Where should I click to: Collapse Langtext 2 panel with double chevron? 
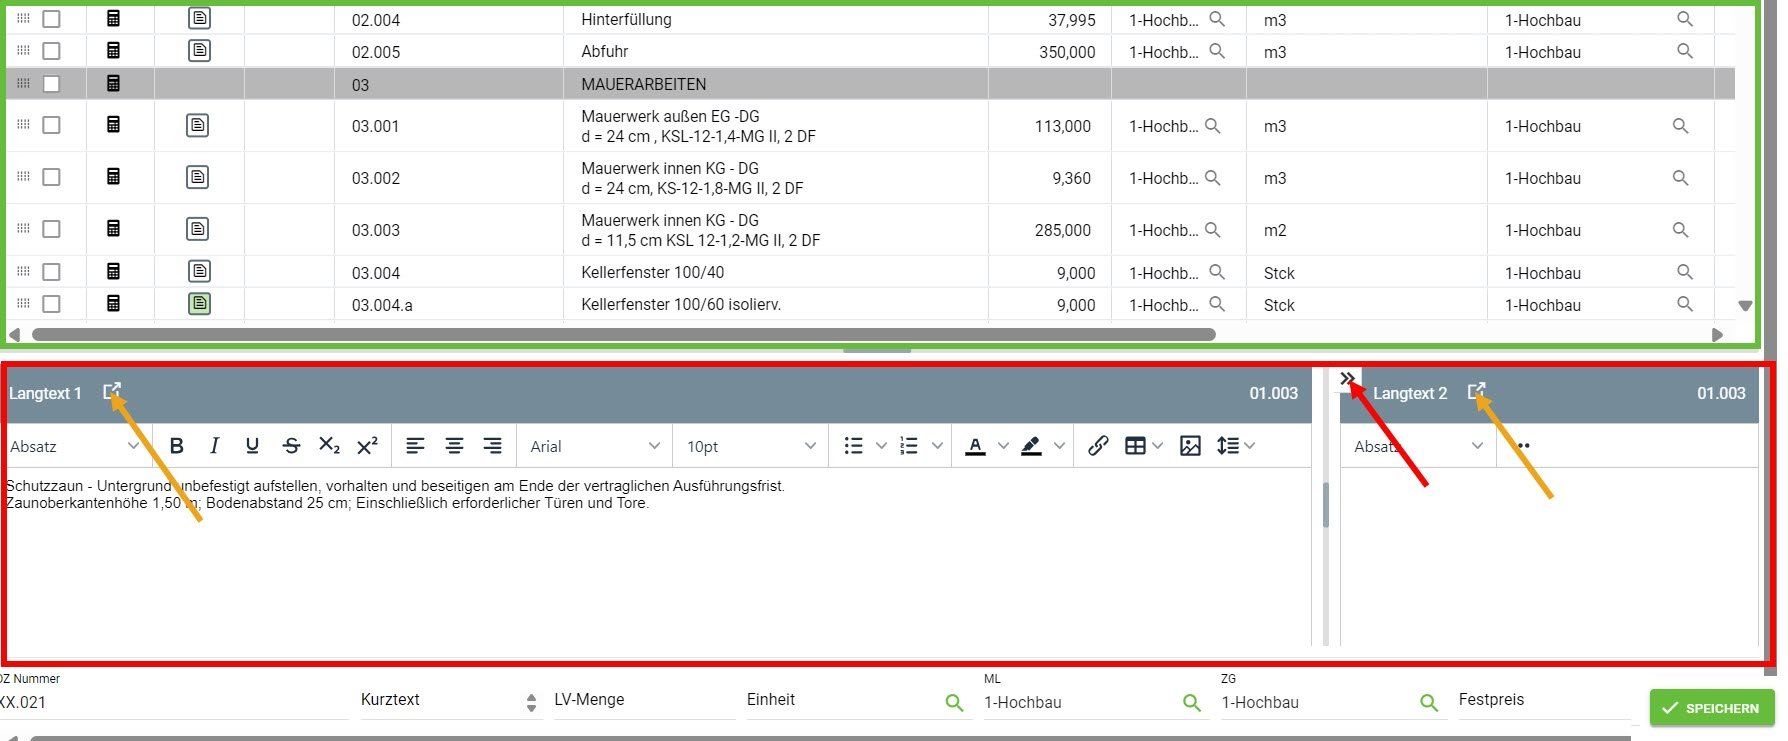pyautogui.click(x=1348, y=379)
